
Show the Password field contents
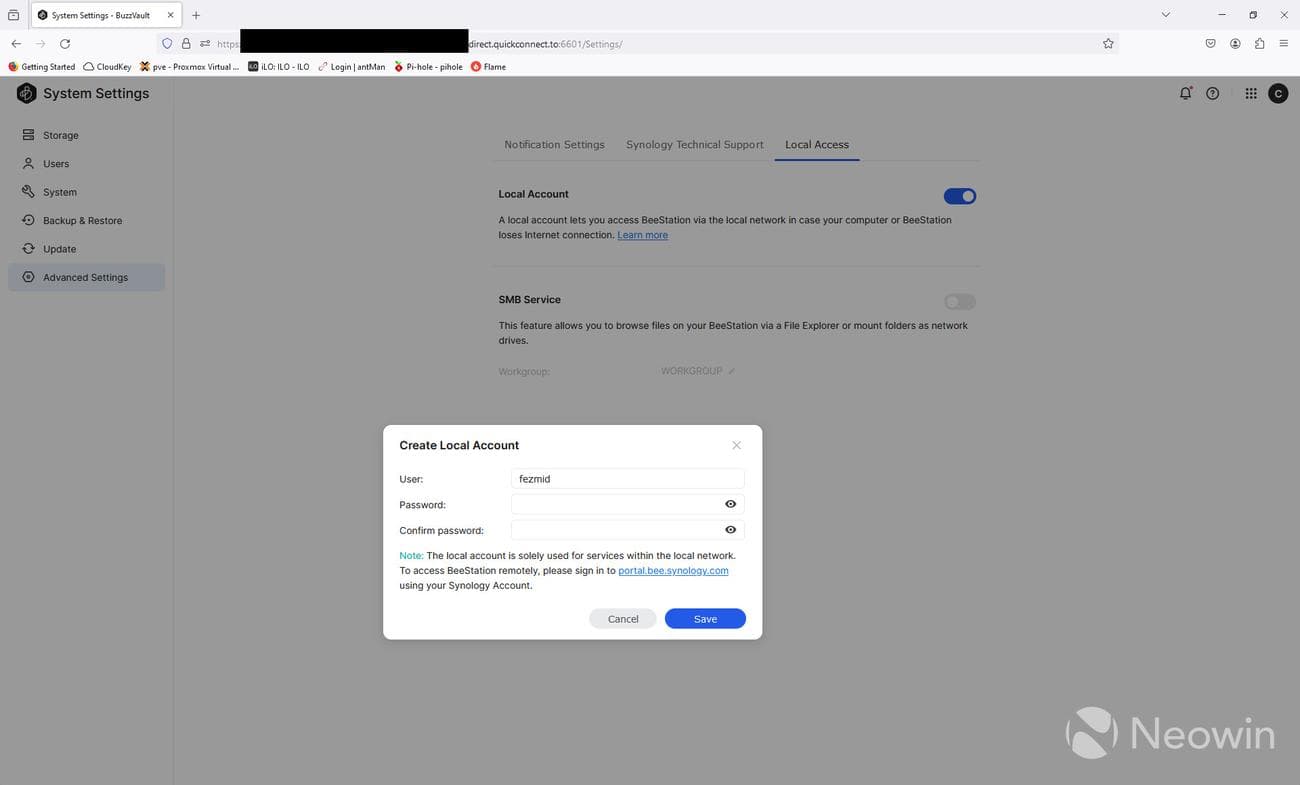729,504
